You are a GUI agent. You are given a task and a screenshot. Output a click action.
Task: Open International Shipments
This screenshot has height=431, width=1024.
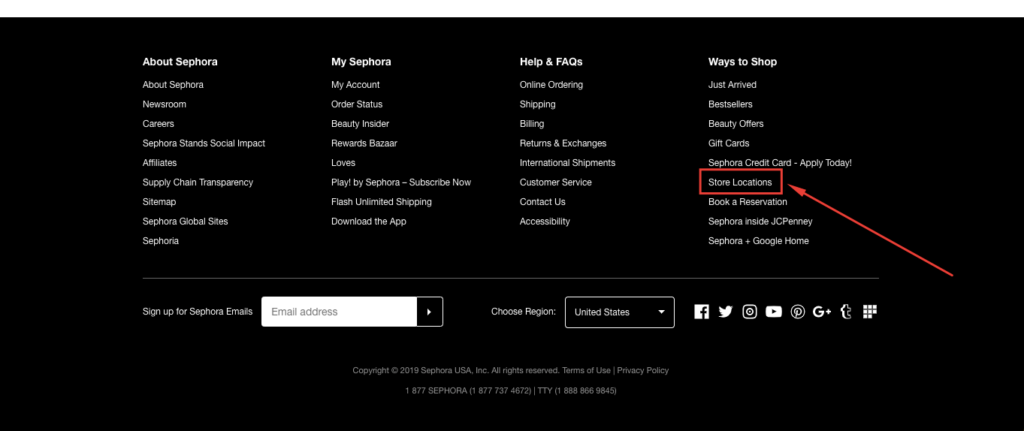tap(568, 163)
